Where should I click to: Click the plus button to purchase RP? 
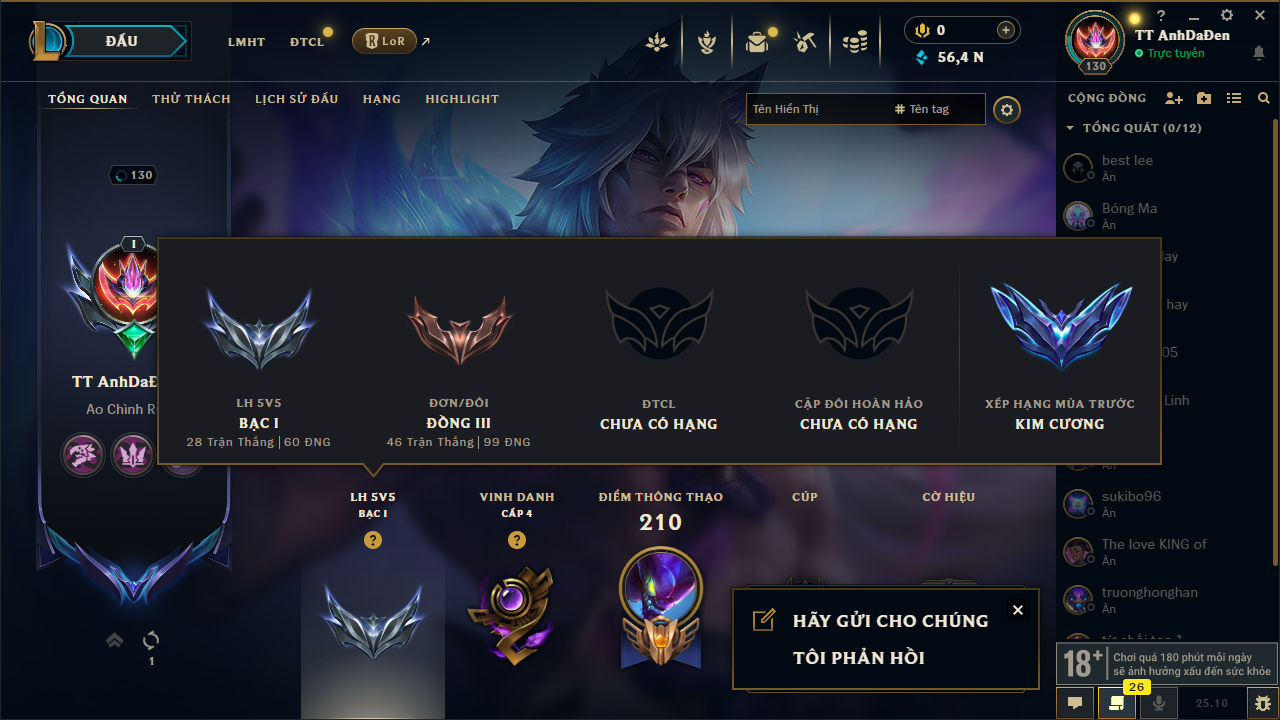1006,30
